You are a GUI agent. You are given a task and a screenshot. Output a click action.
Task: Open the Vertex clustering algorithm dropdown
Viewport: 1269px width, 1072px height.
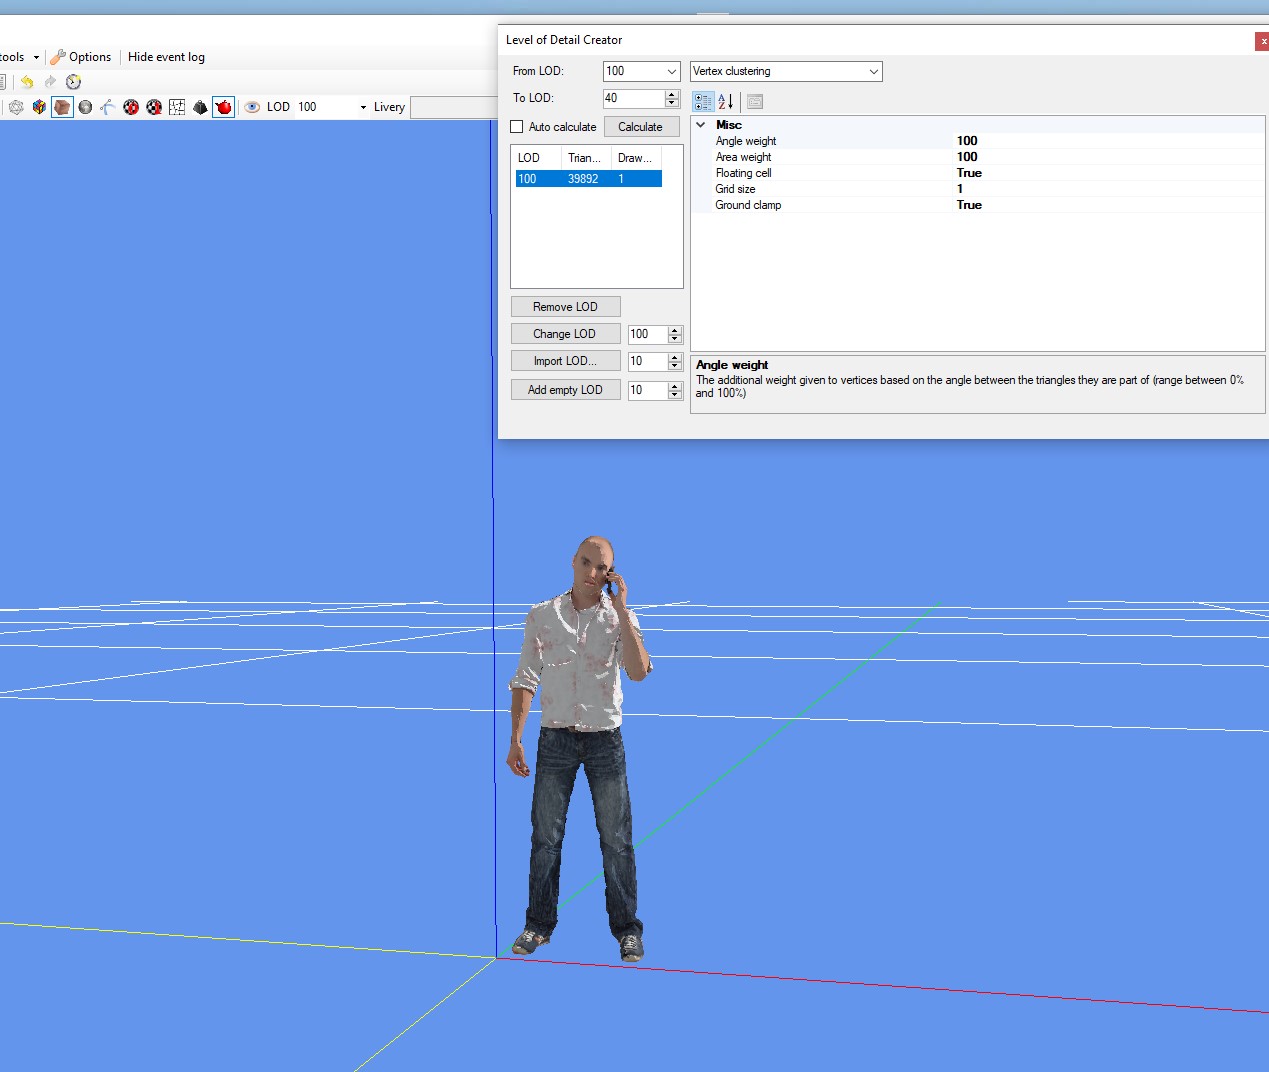pyautogui.click(x=874, y=71)
